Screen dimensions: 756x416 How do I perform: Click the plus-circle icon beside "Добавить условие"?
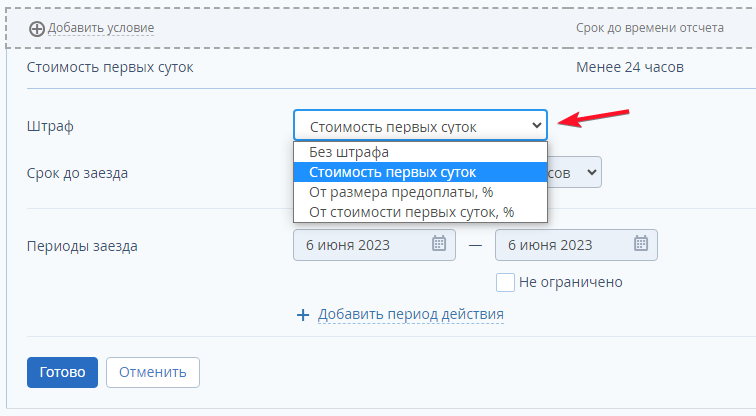point(37,28)
